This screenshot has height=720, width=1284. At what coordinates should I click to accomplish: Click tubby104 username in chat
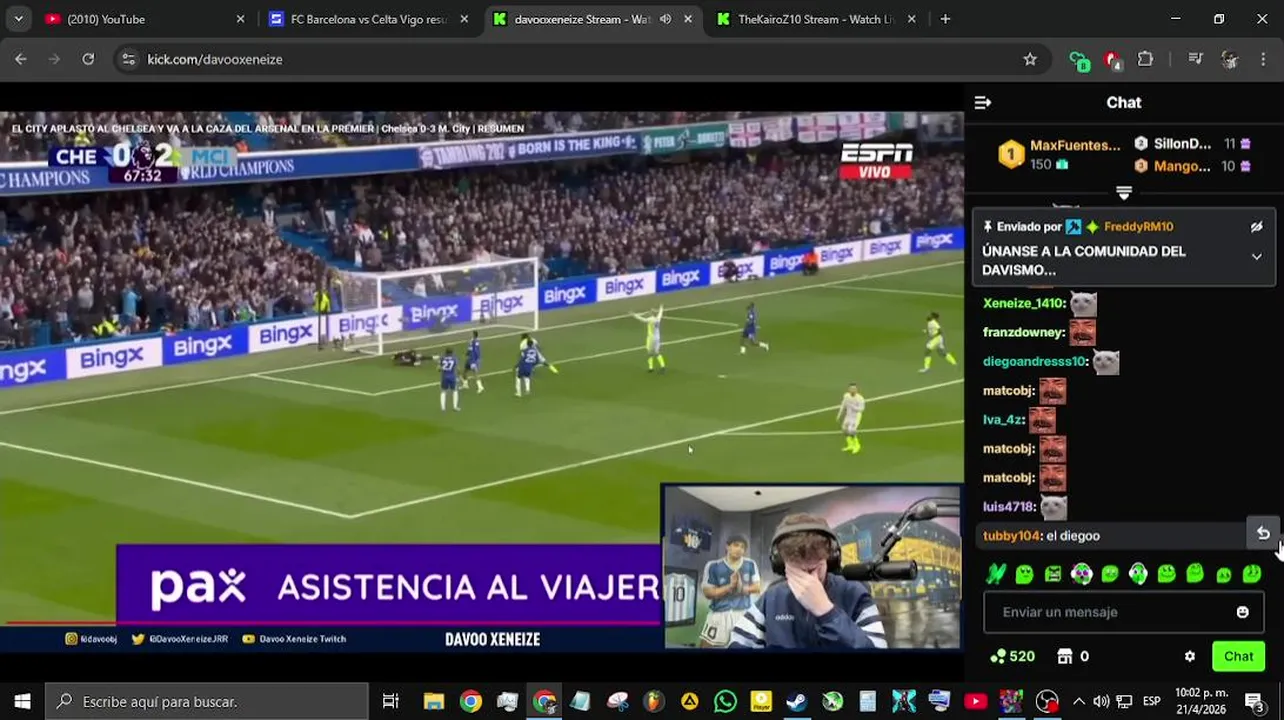tap(1011, 536)
